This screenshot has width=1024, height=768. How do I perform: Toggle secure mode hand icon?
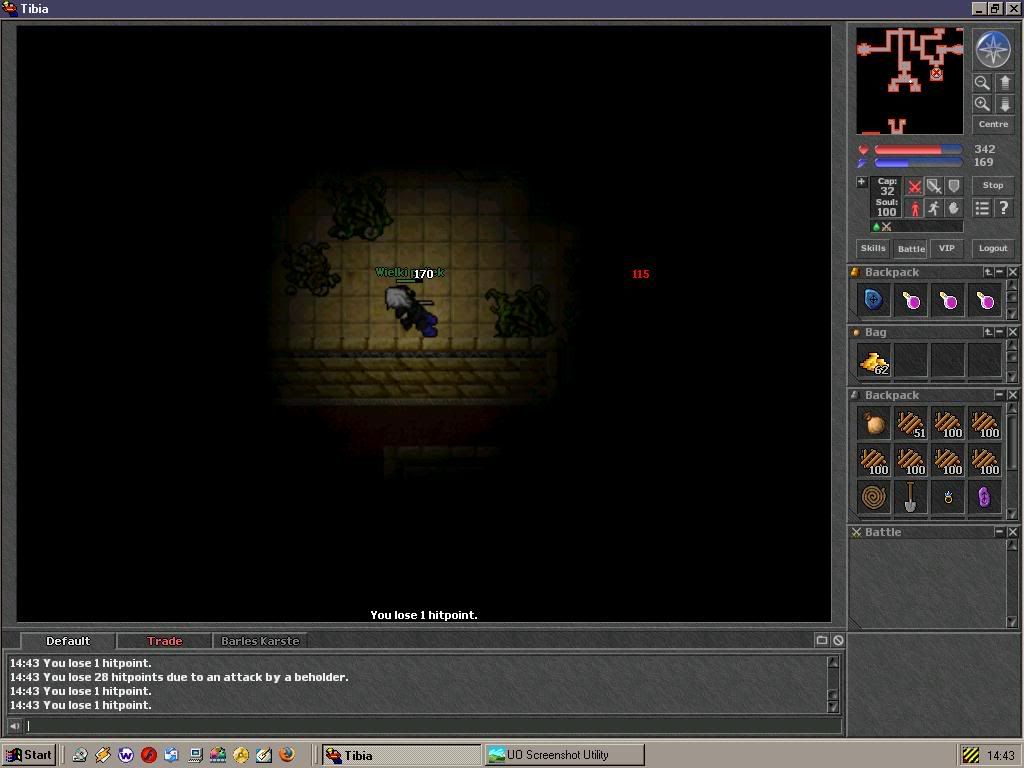(x=953, y=208)
